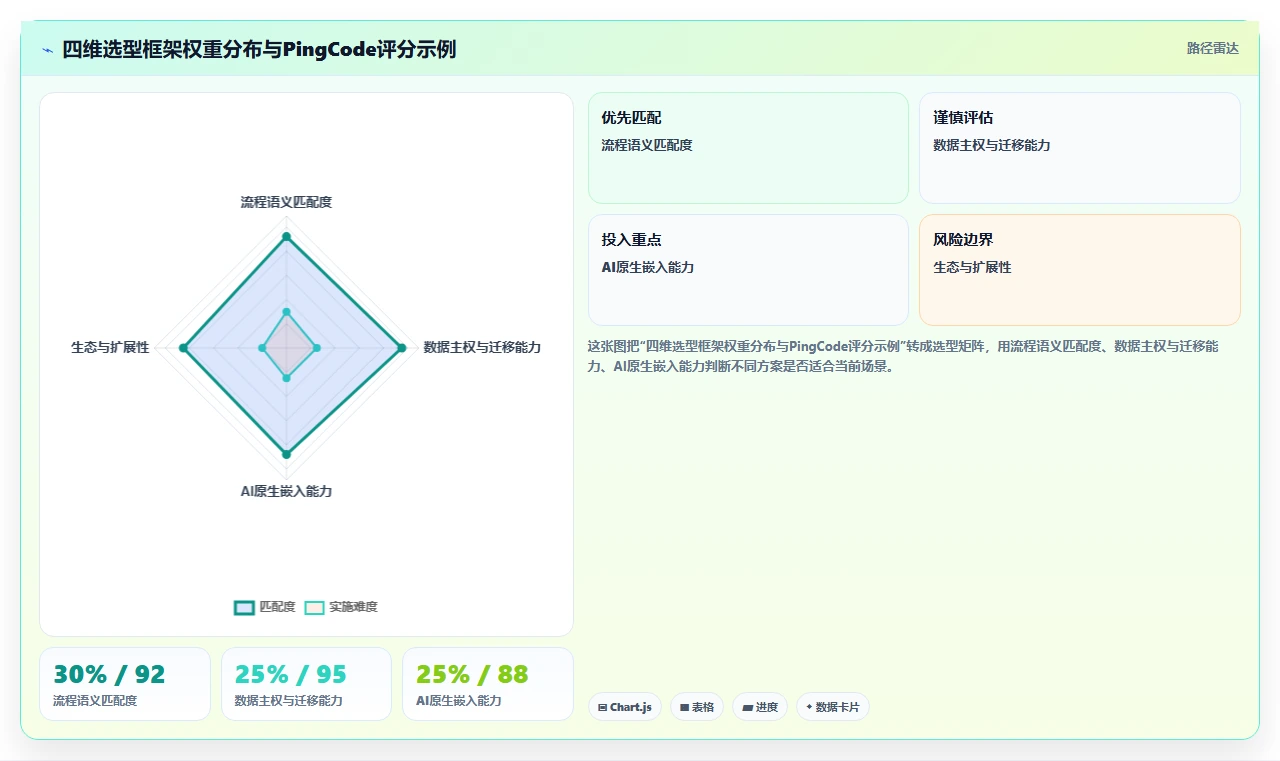Click the right 匹配度 radar data point
Image resolution: width=1280 pixels, height=761 pixels.
401,348
